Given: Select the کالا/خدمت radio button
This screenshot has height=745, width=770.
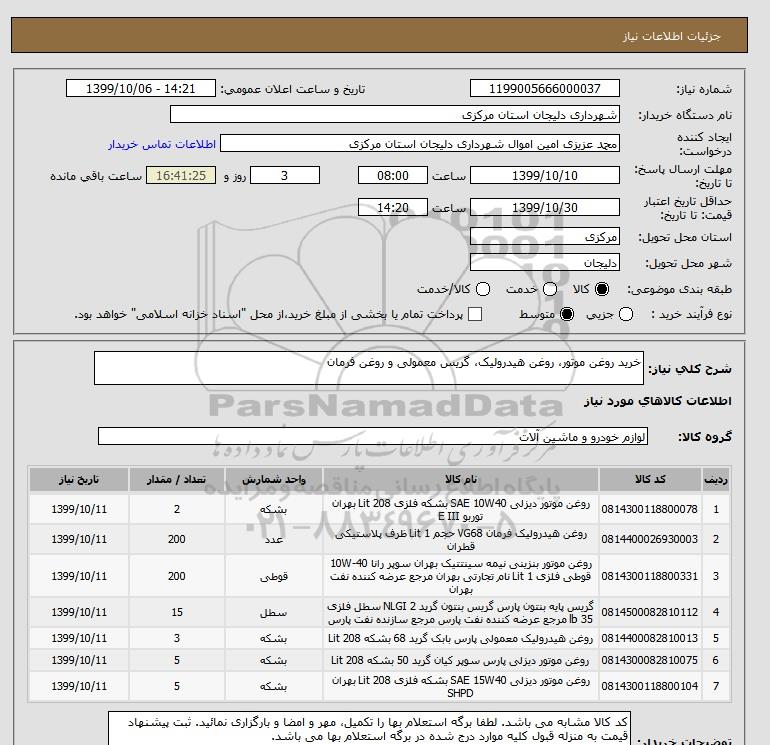Looking at the screenshot, I should 483,289.
